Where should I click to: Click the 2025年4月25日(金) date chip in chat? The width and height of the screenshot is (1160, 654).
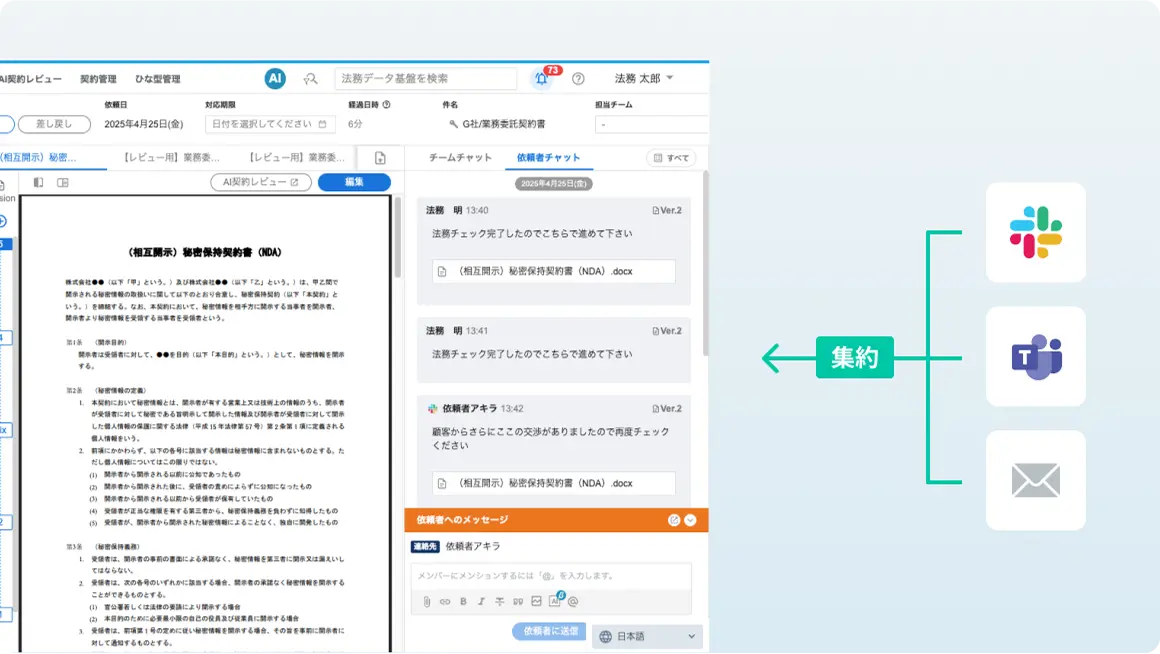click(553, 183)
